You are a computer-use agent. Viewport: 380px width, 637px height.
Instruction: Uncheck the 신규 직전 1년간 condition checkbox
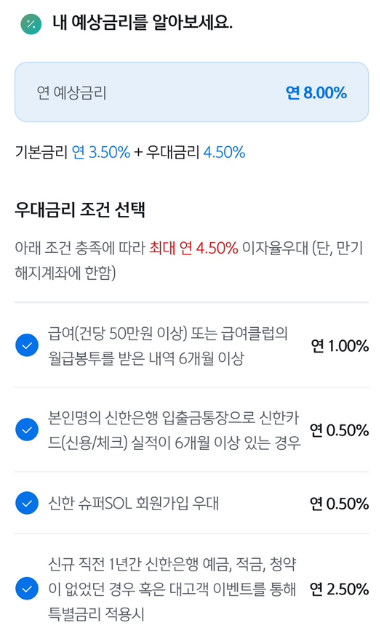pyautogui.click(x=27, y=589)
